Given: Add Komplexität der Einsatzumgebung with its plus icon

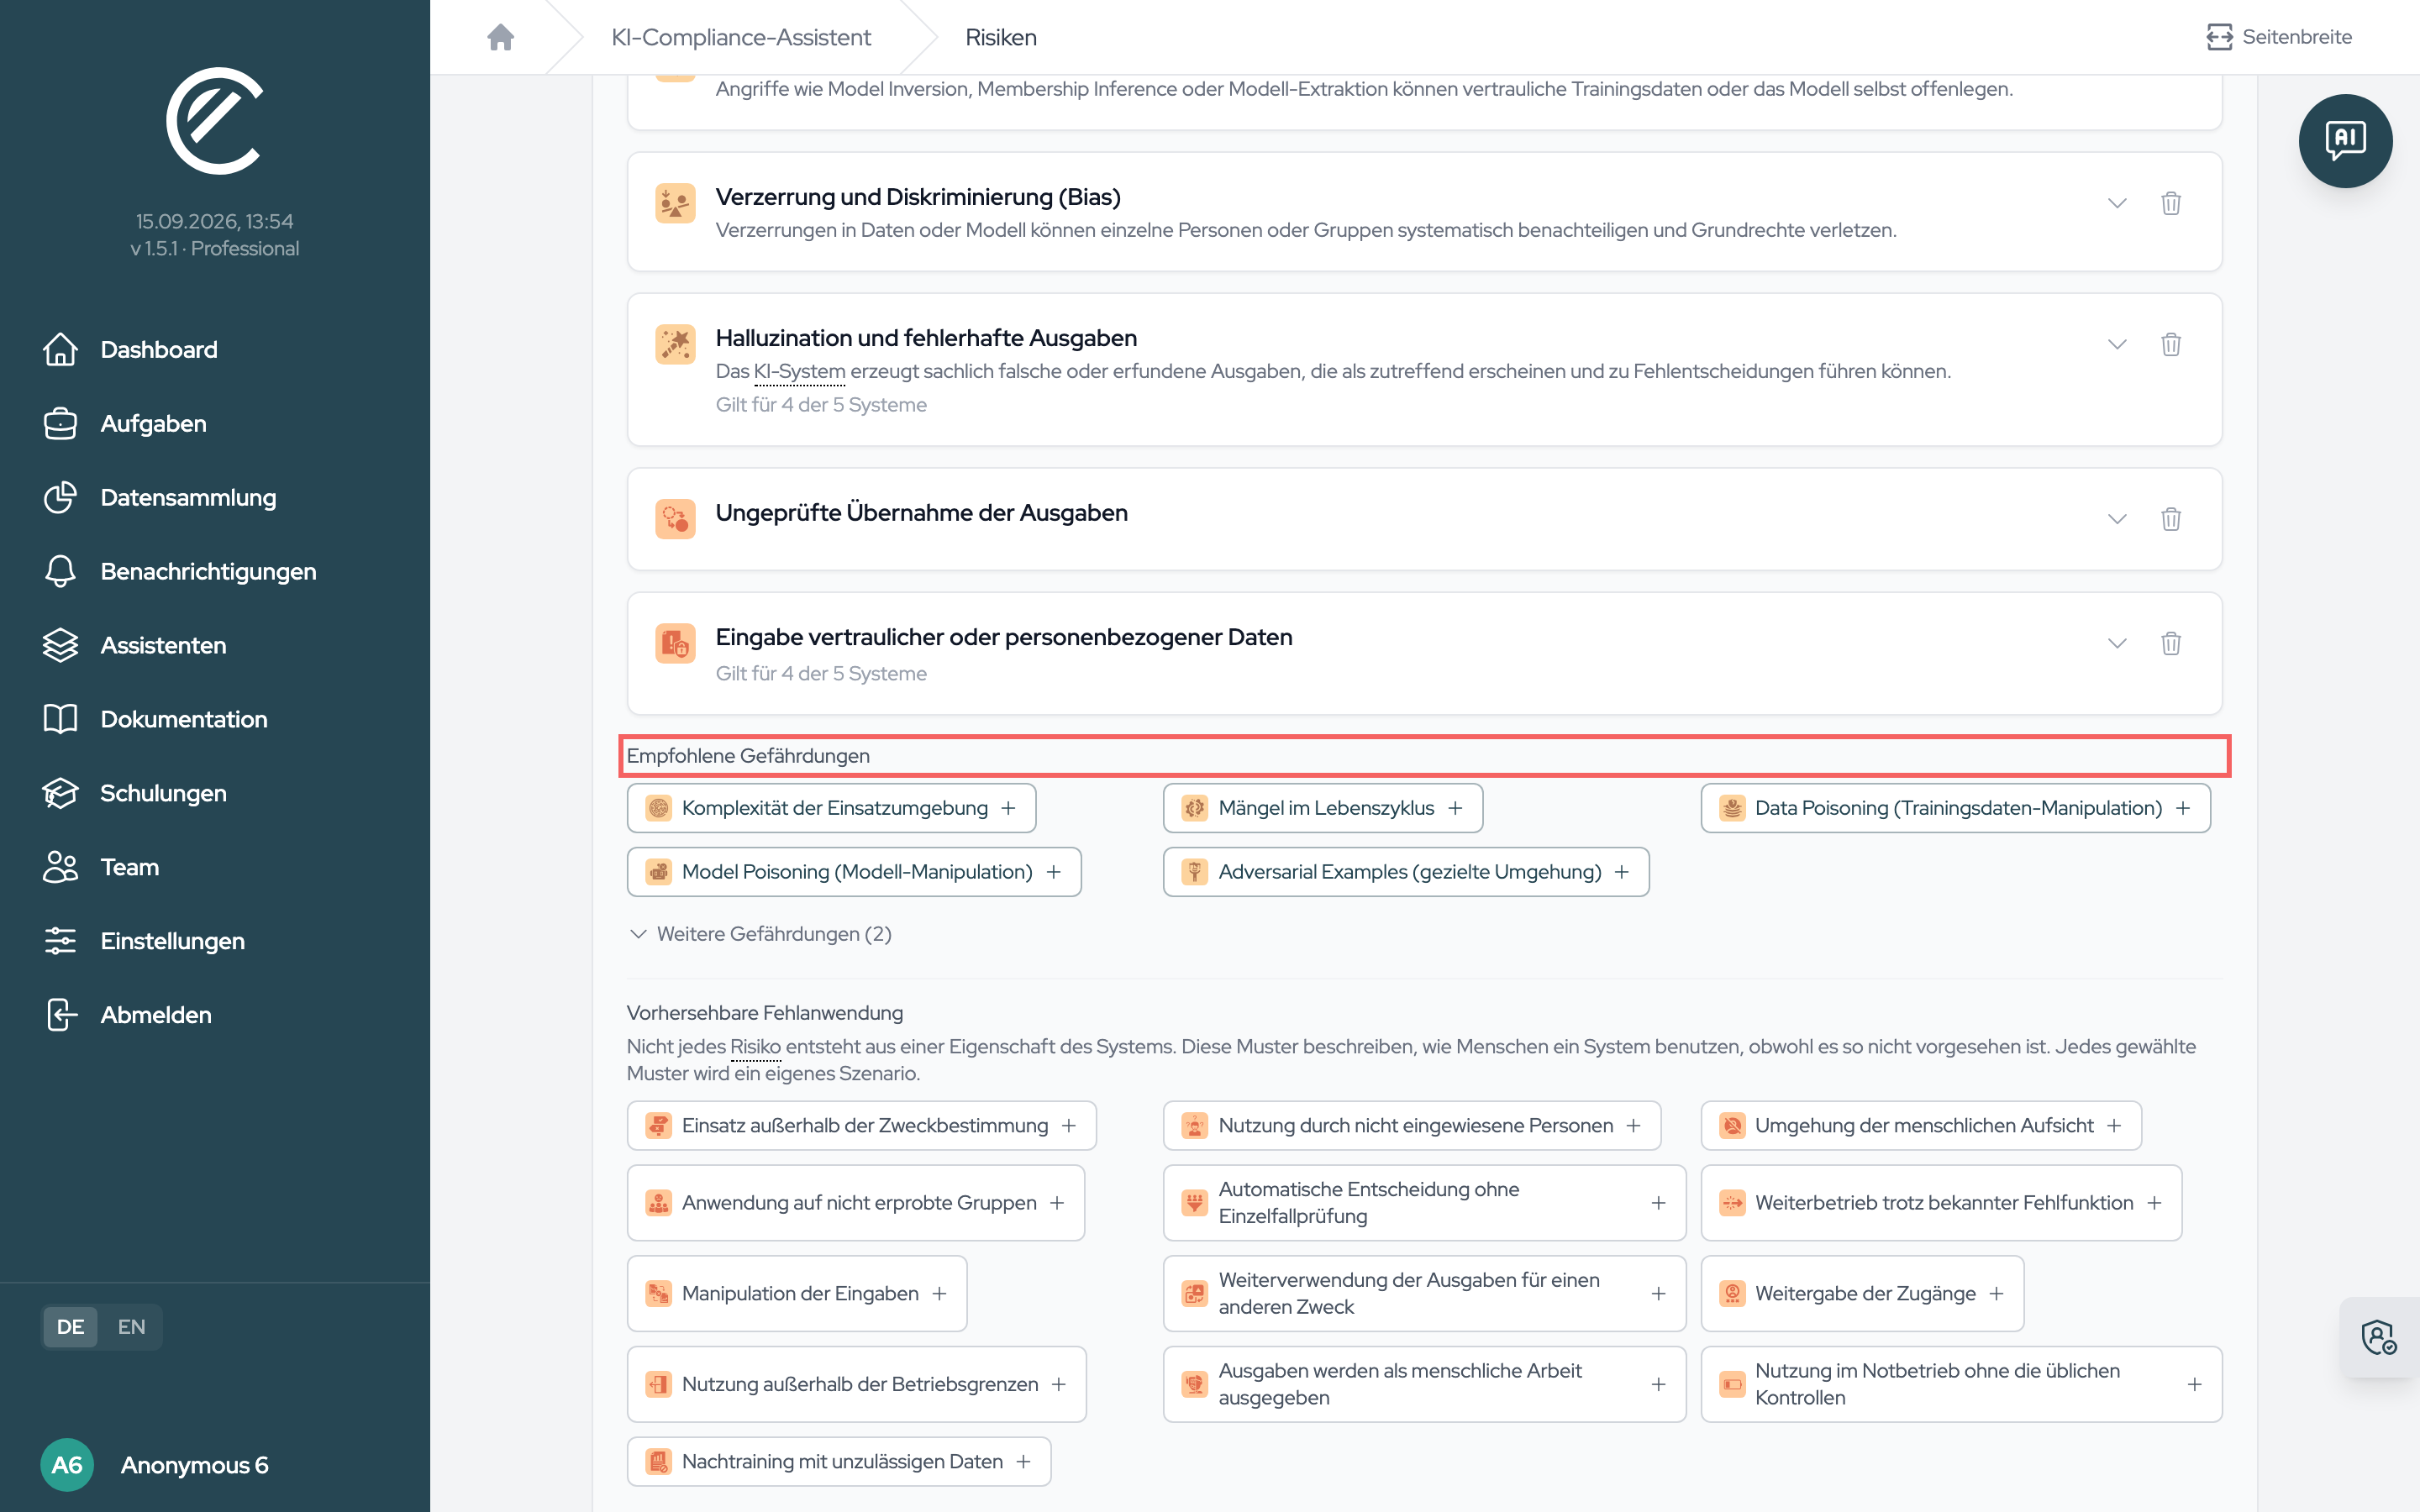Looking at the screenshot, I should pos(1008,808).
